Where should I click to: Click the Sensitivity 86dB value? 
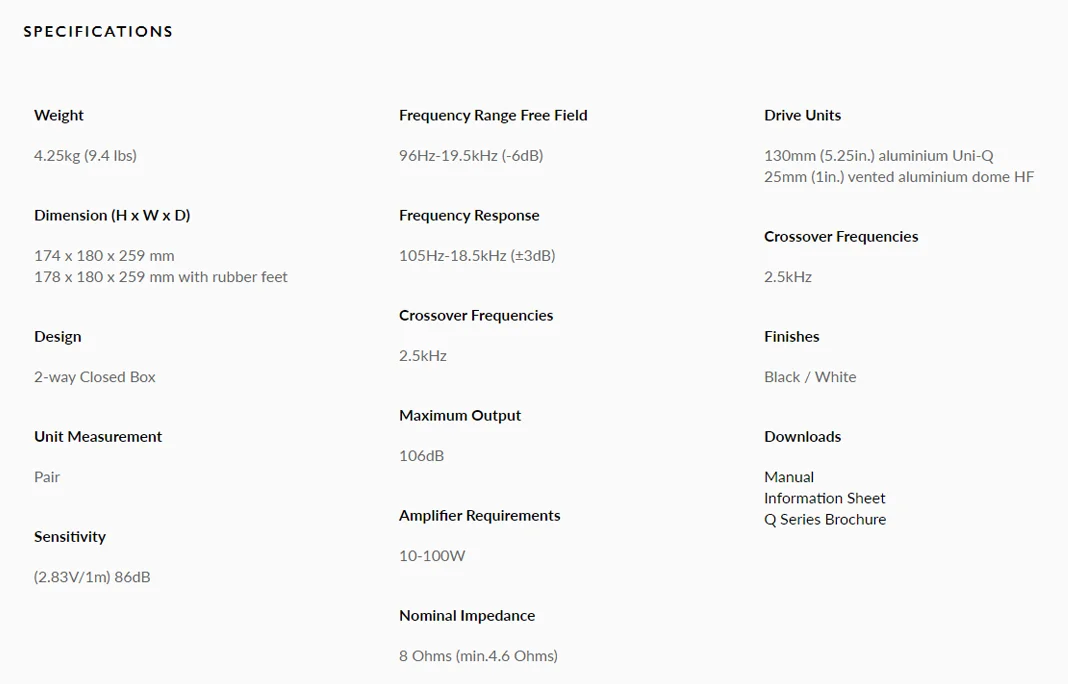(92, 577)
